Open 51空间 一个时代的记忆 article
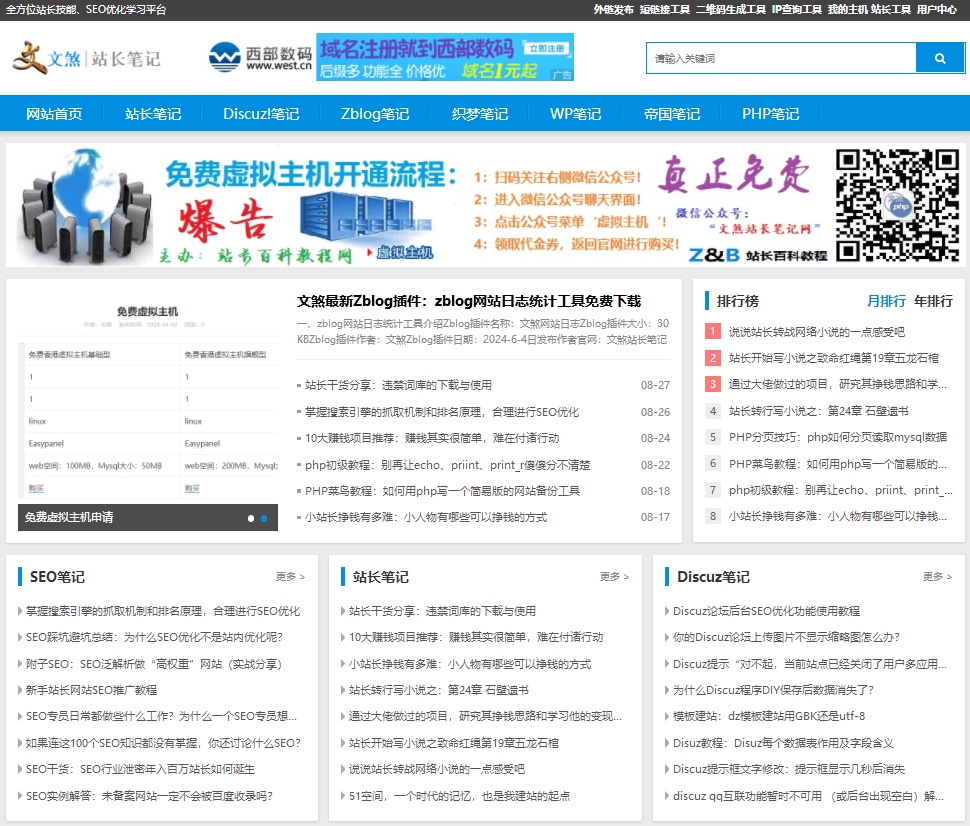The image size is (970, 826). tap(459, 796)
